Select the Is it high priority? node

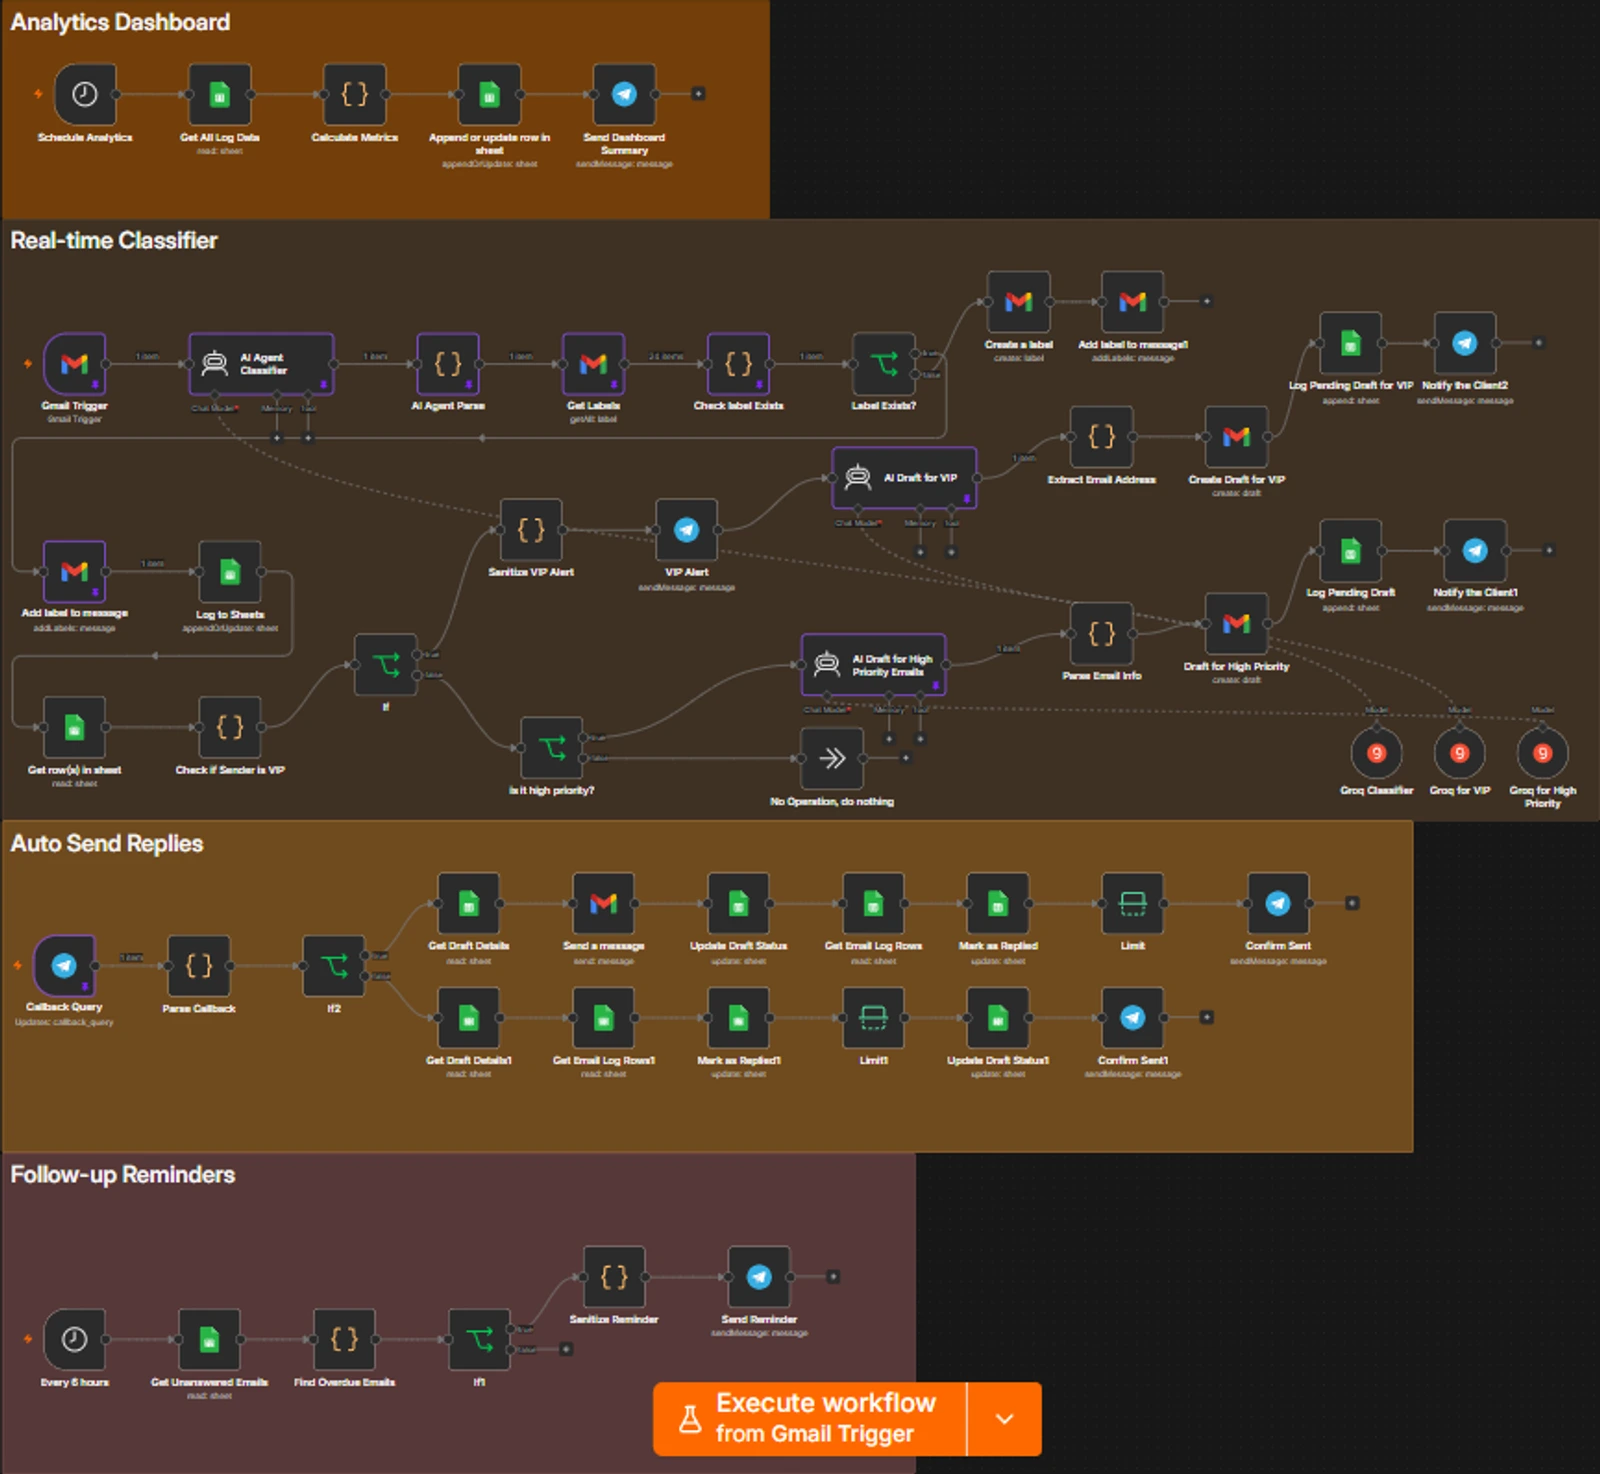[551, 748]
